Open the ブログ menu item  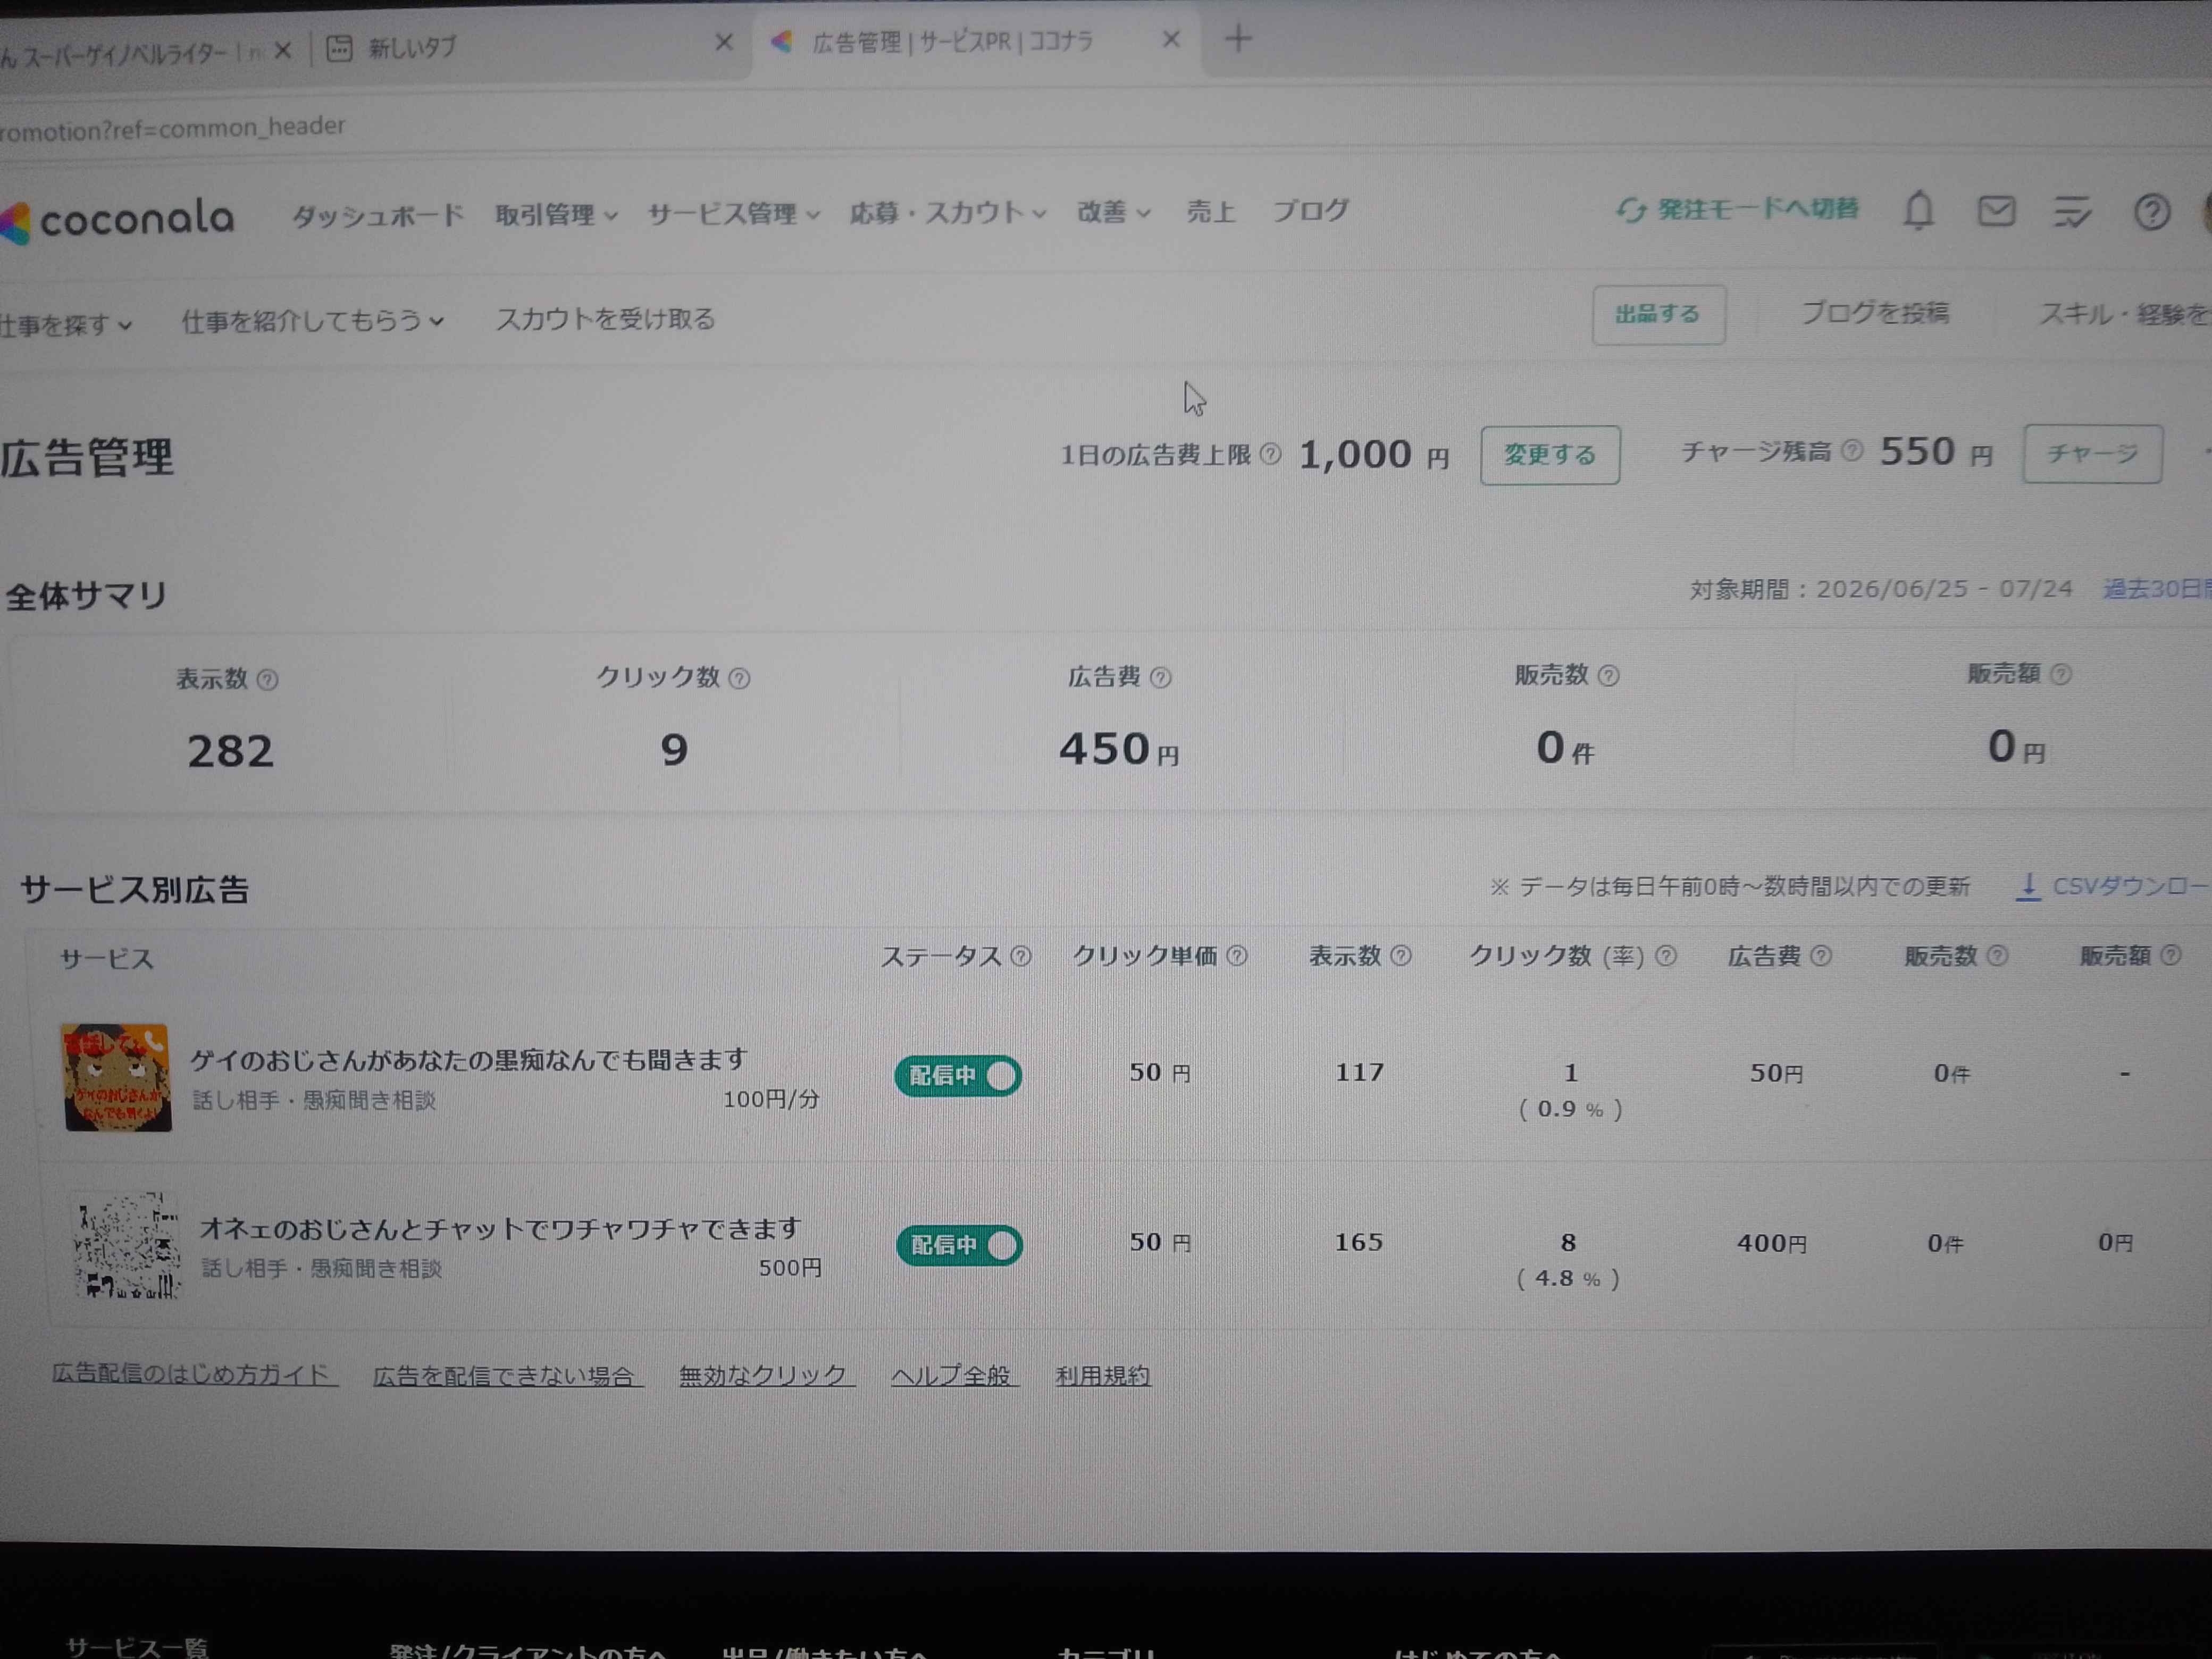[1310, 211]
